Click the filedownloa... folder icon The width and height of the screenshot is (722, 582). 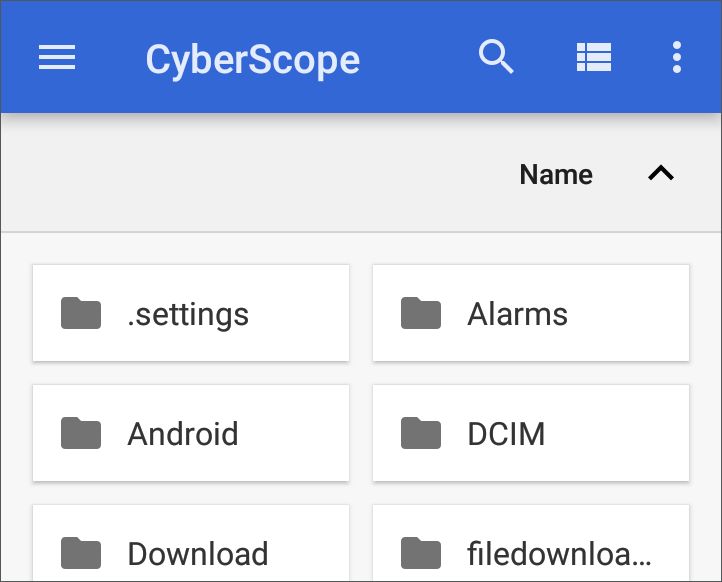click(421, 553)
